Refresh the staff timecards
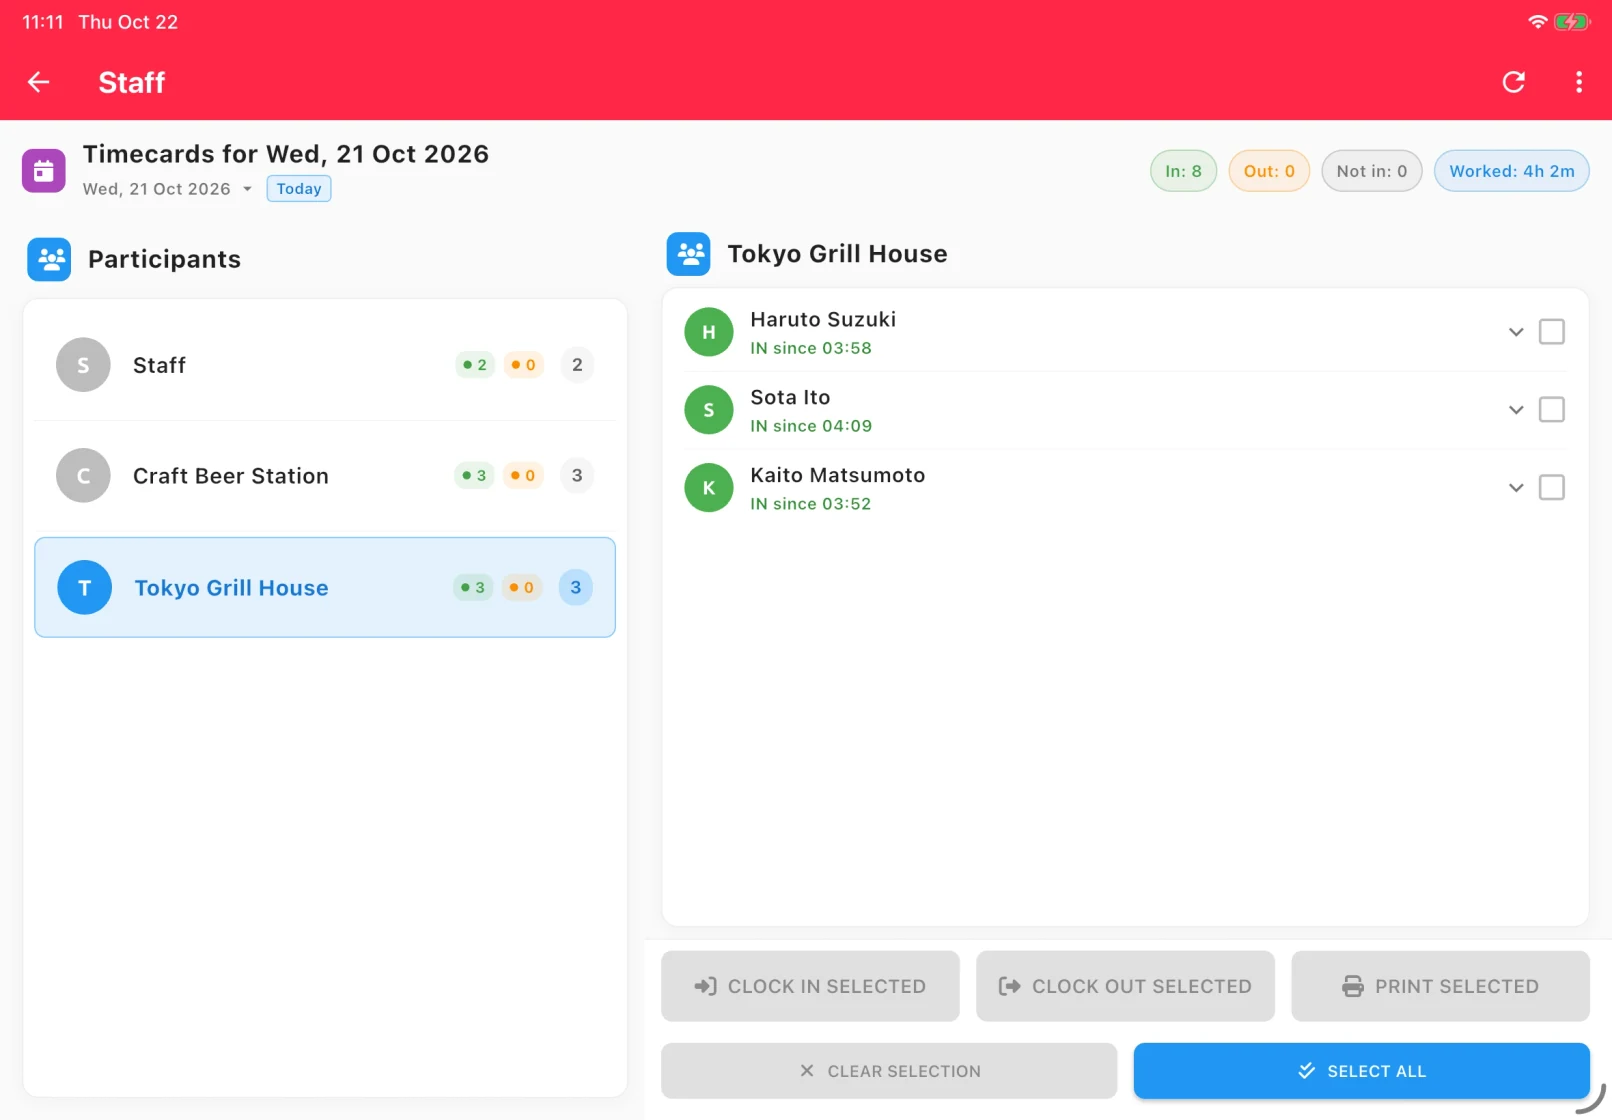 coord(1514,82)
